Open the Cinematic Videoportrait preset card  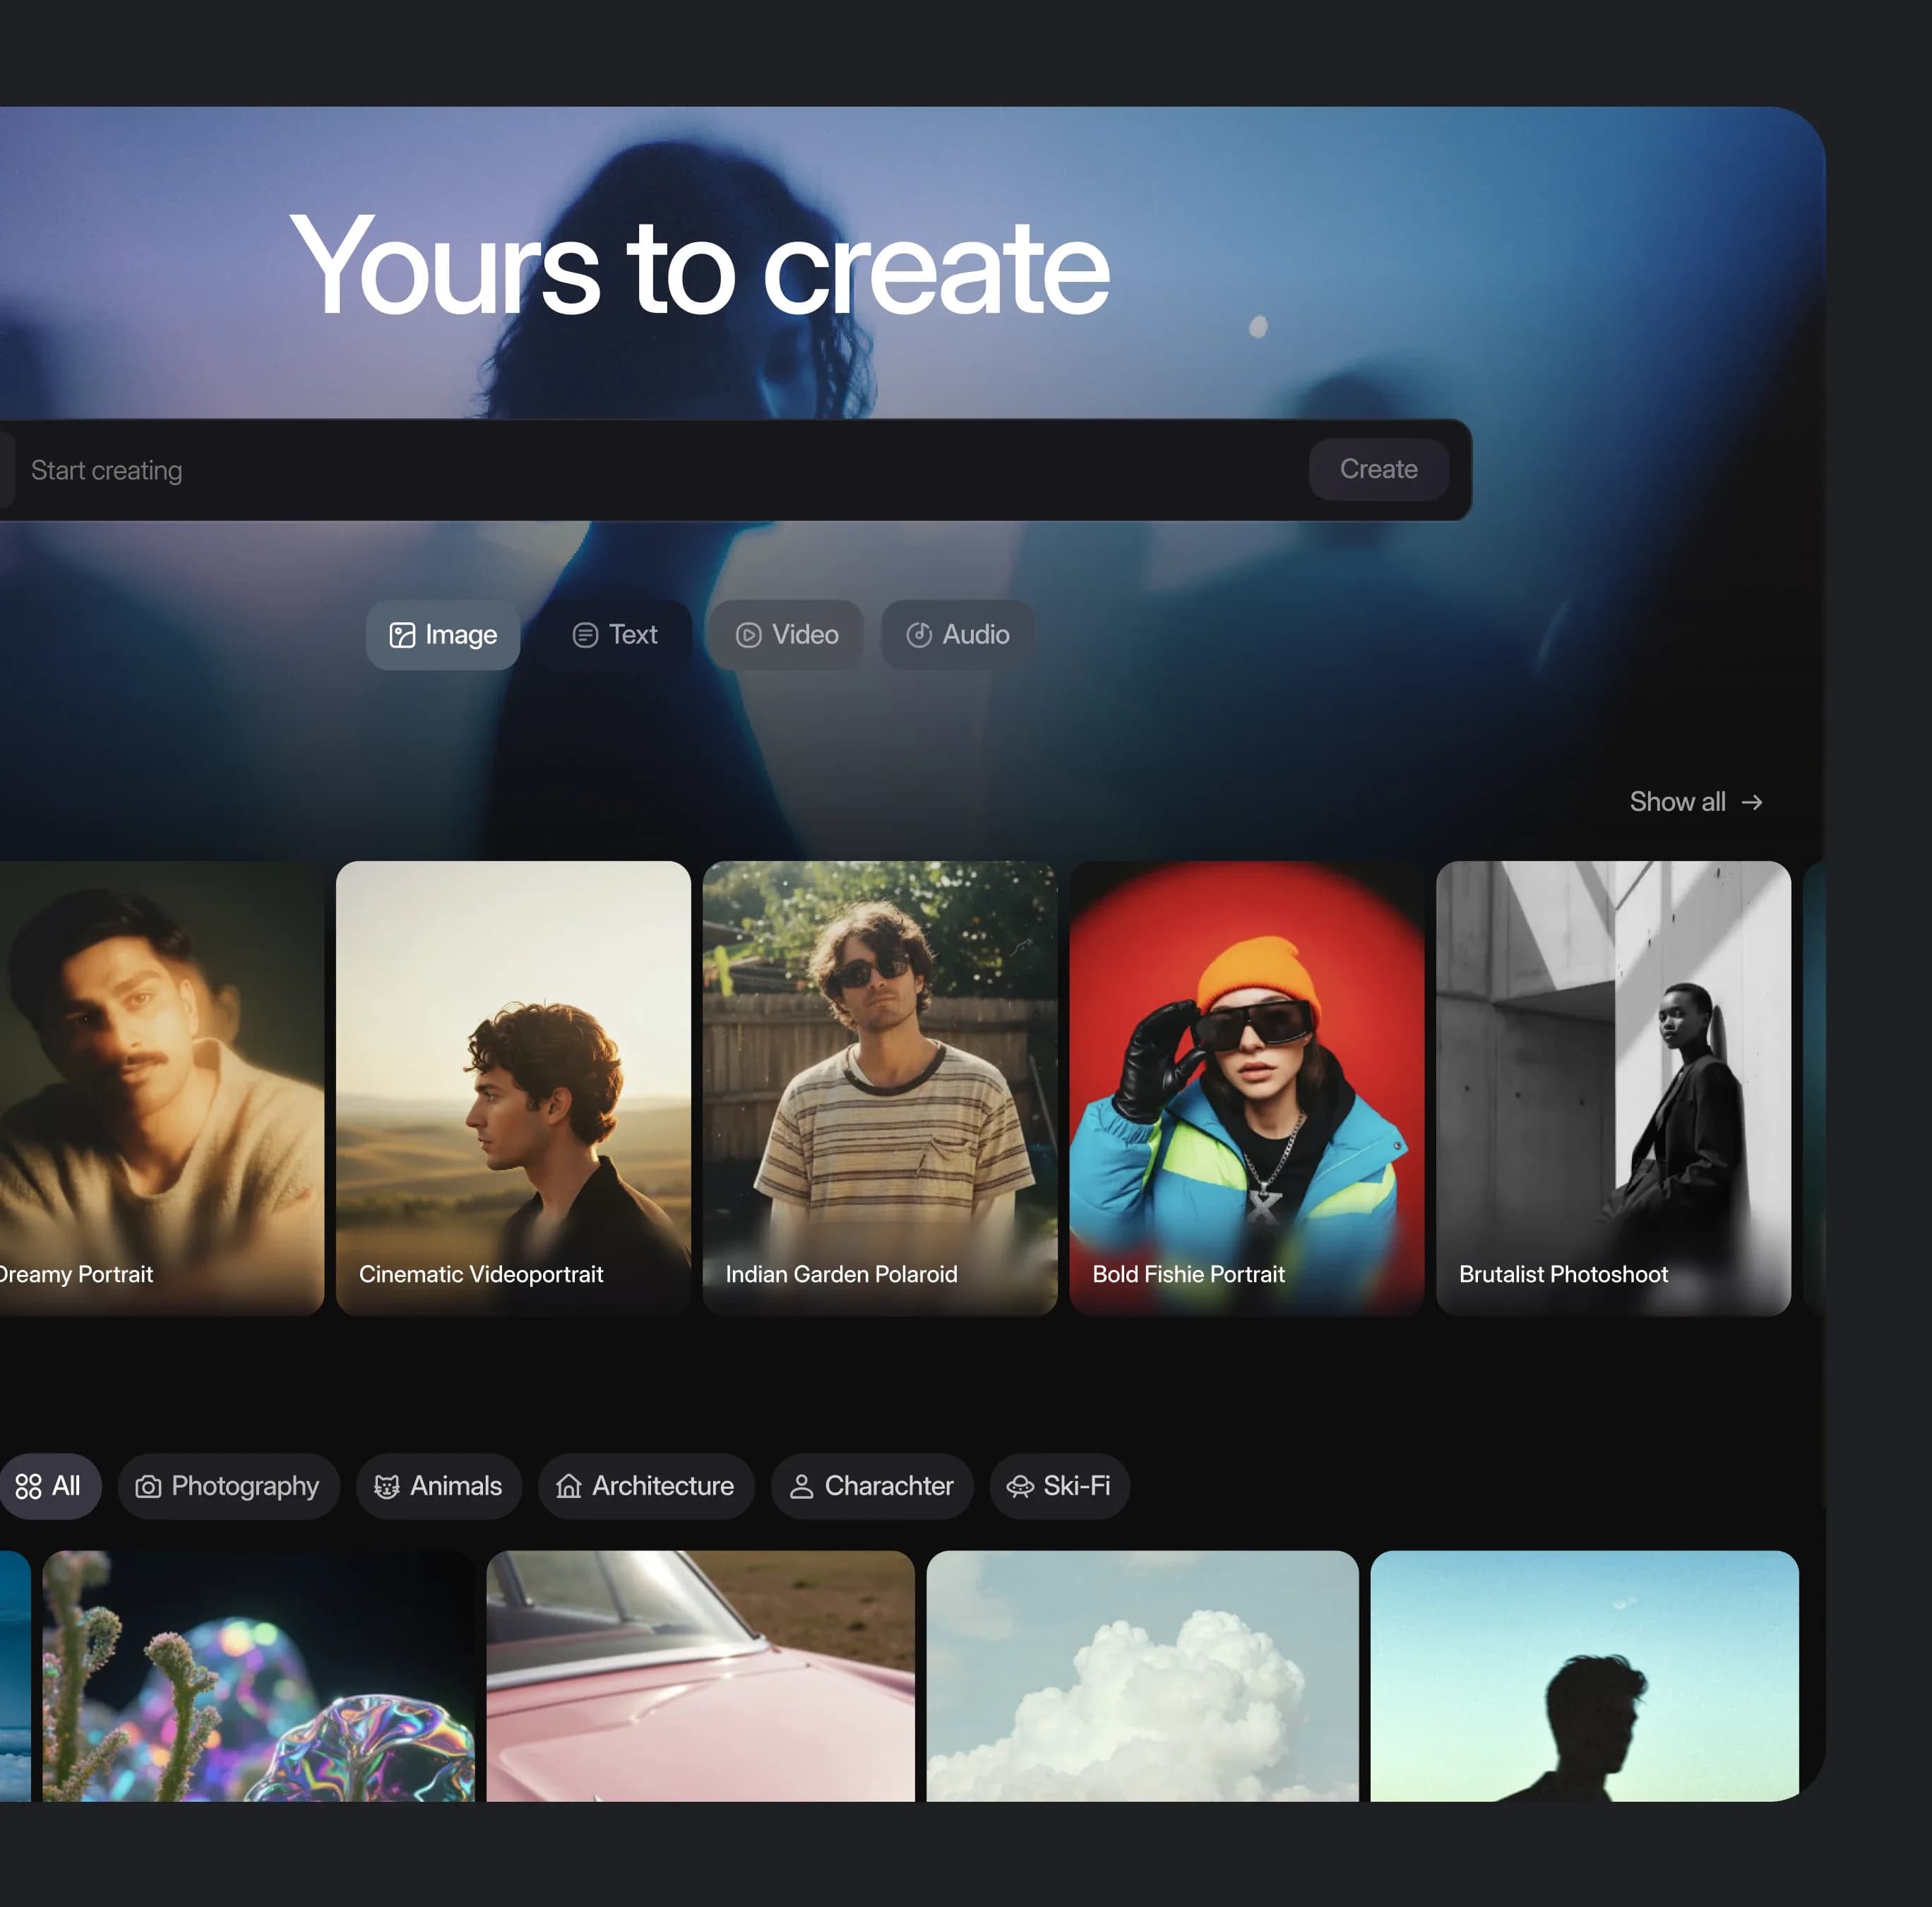[513, 1088]
